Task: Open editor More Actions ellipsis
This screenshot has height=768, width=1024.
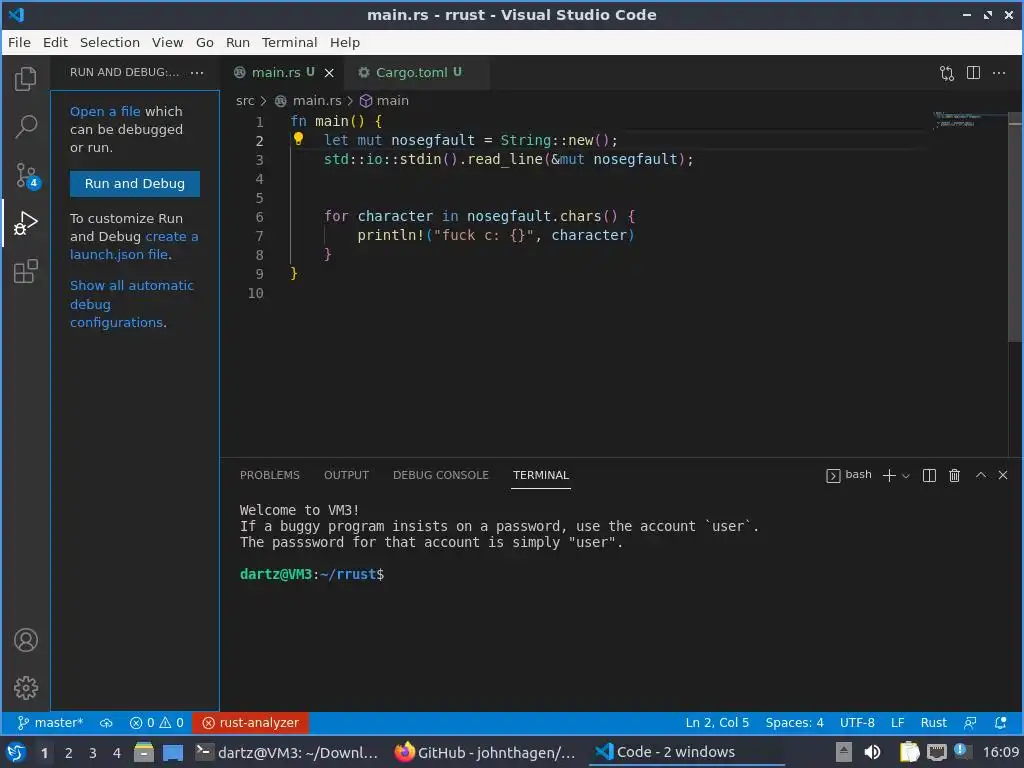Action: click(999, 72)
